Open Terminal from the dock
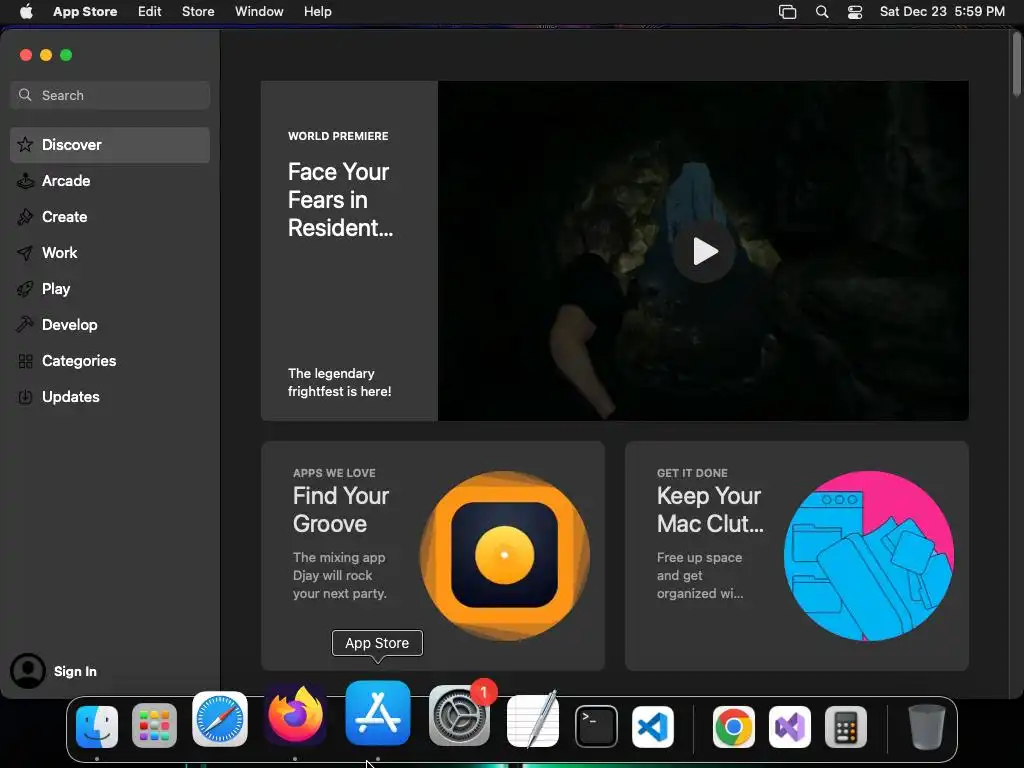This screenshot has height=768, width=1024. click(x=596, y=726)
